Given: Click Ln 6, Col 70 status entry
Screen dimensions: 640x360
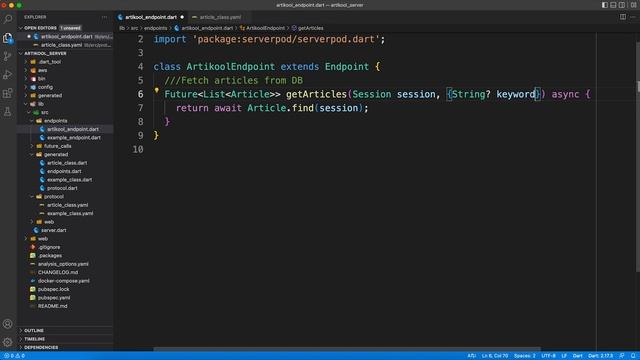Looking at the screenshot, I should [x=495, y=356].
